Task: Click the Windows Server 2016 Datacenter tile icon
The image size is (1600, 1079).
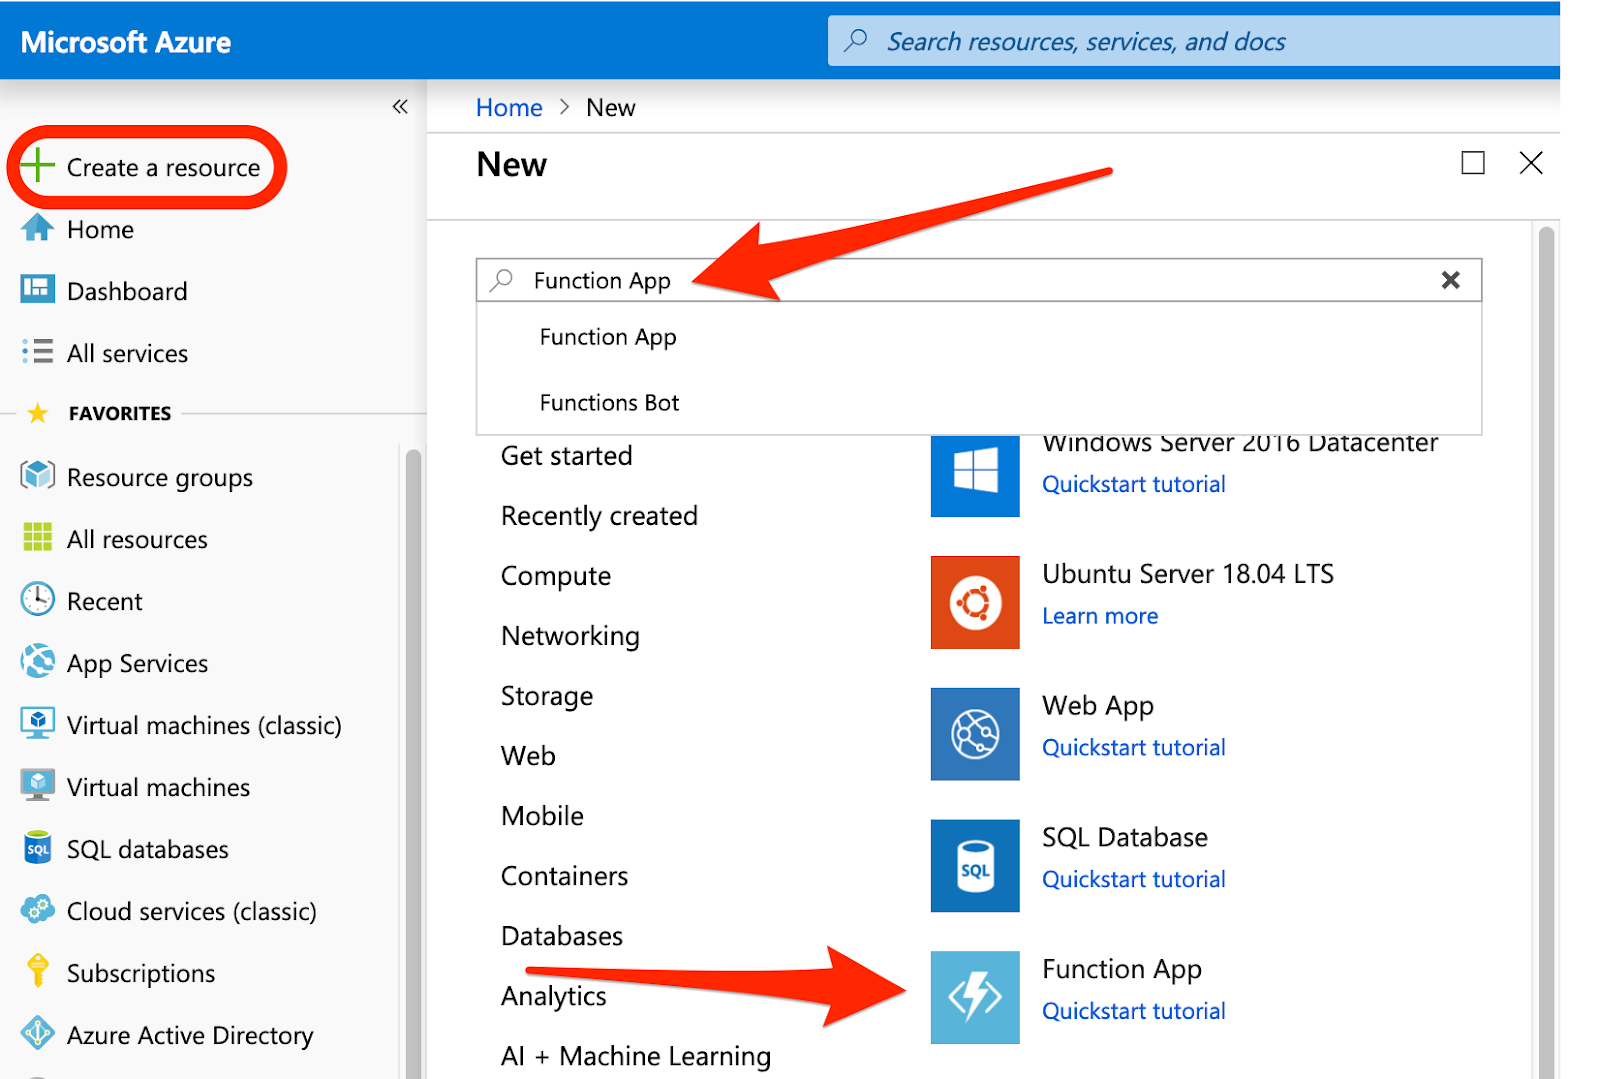Action: tap(975, 476)
